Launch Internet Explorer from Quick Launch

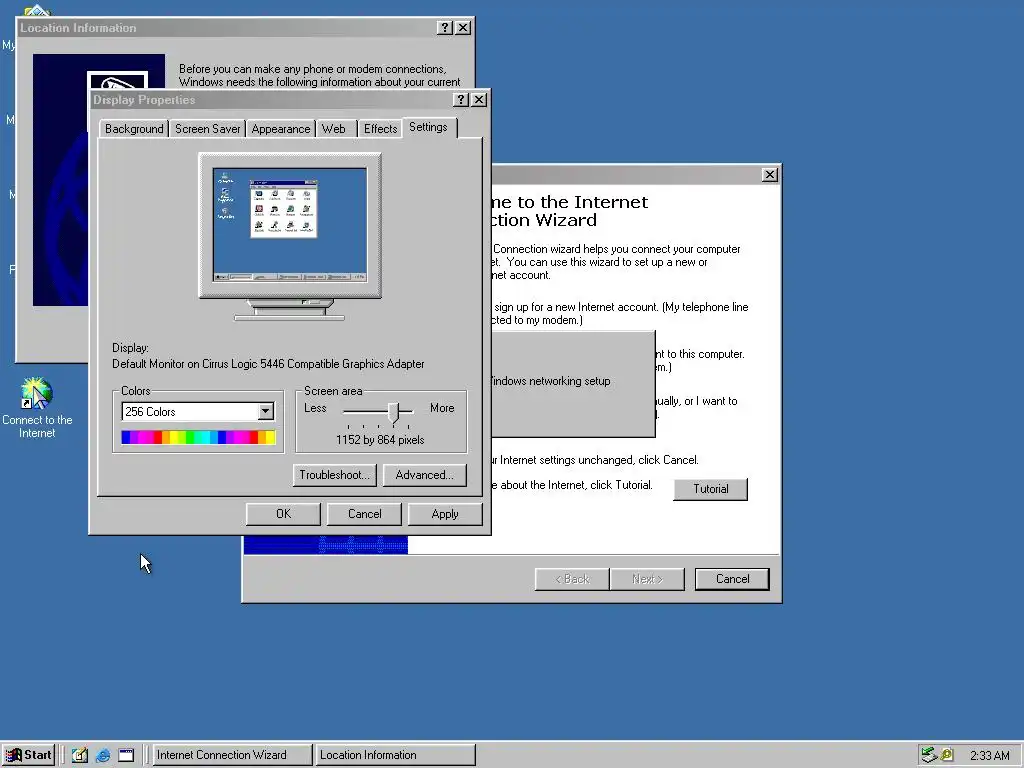coord(103,756)
